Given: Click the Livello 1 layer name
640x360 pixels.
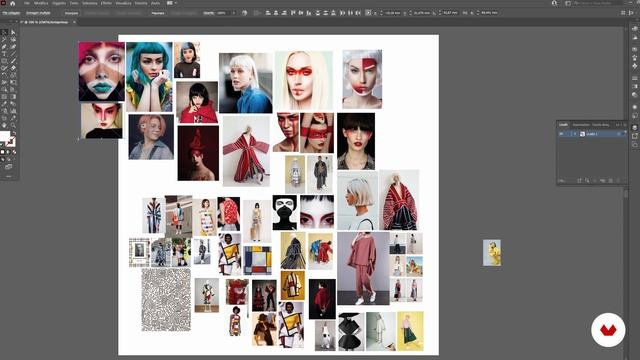Looking at the screenshot, I should 592,134.
